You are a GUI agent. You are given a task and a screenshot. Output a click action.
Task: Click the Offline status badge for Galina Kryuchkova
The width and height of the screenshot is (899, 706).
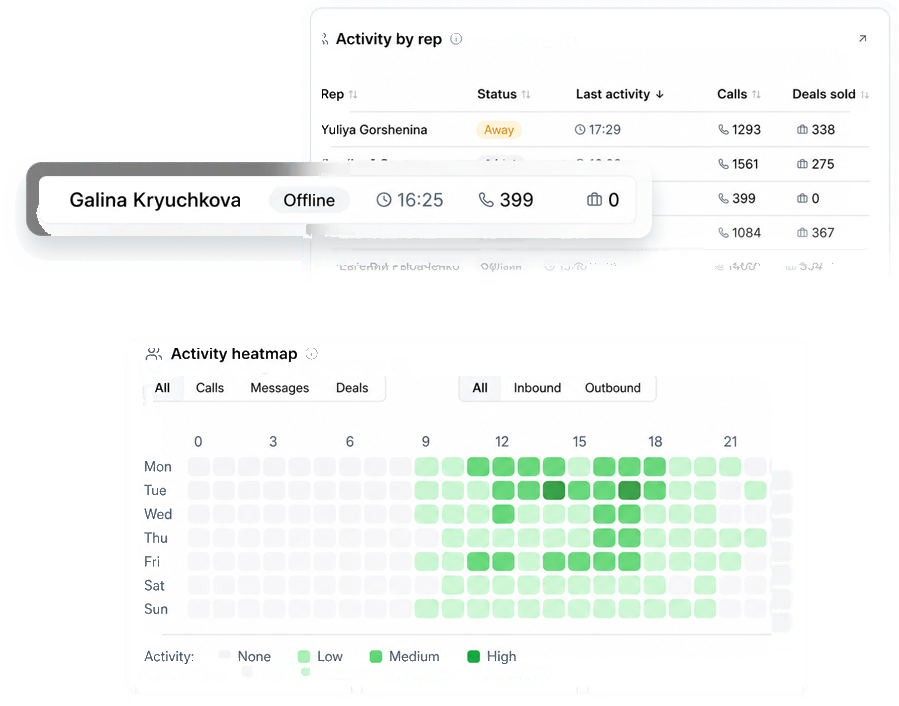[310, 200]
